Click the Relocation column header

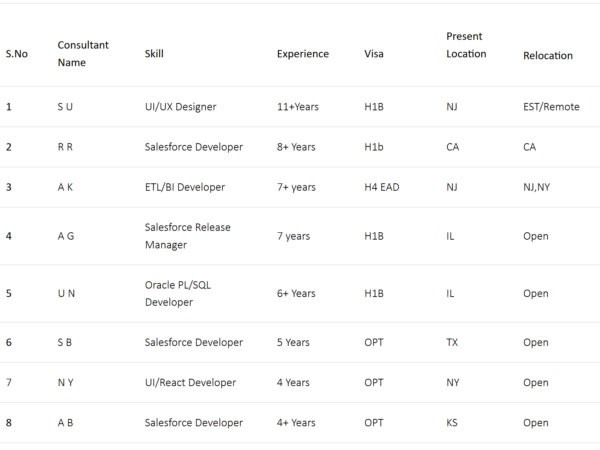point(548,56)
